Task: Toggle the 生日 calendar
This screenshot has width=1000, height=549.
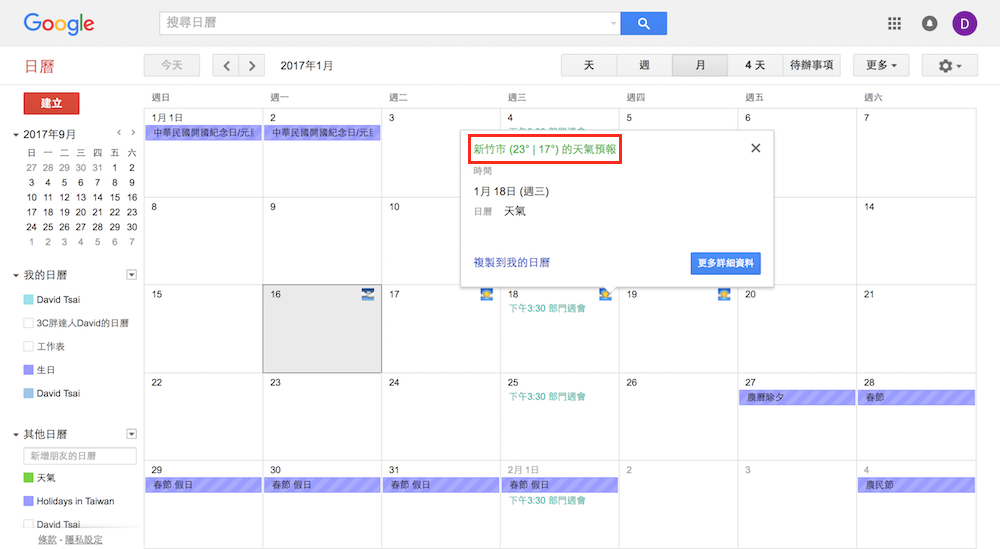Action: [28, 370]
